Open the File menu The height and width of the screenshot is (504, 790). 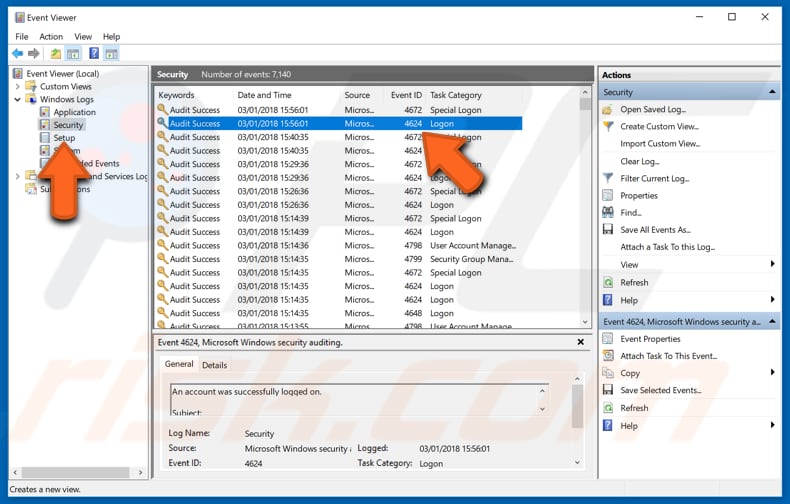(x=22, y=36)
